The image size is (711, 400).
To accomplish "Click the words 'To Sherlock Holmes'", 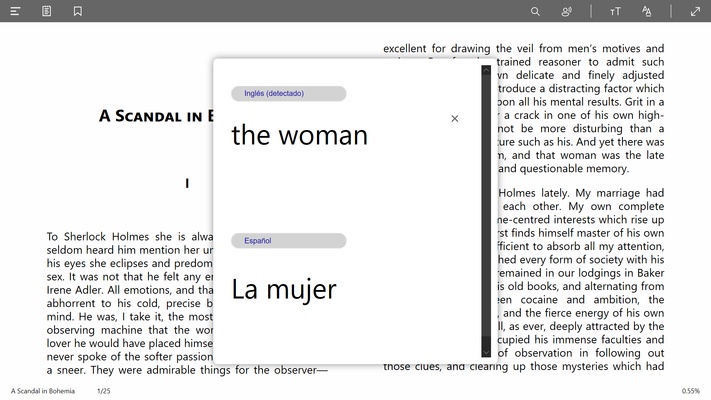I will 99,237.
